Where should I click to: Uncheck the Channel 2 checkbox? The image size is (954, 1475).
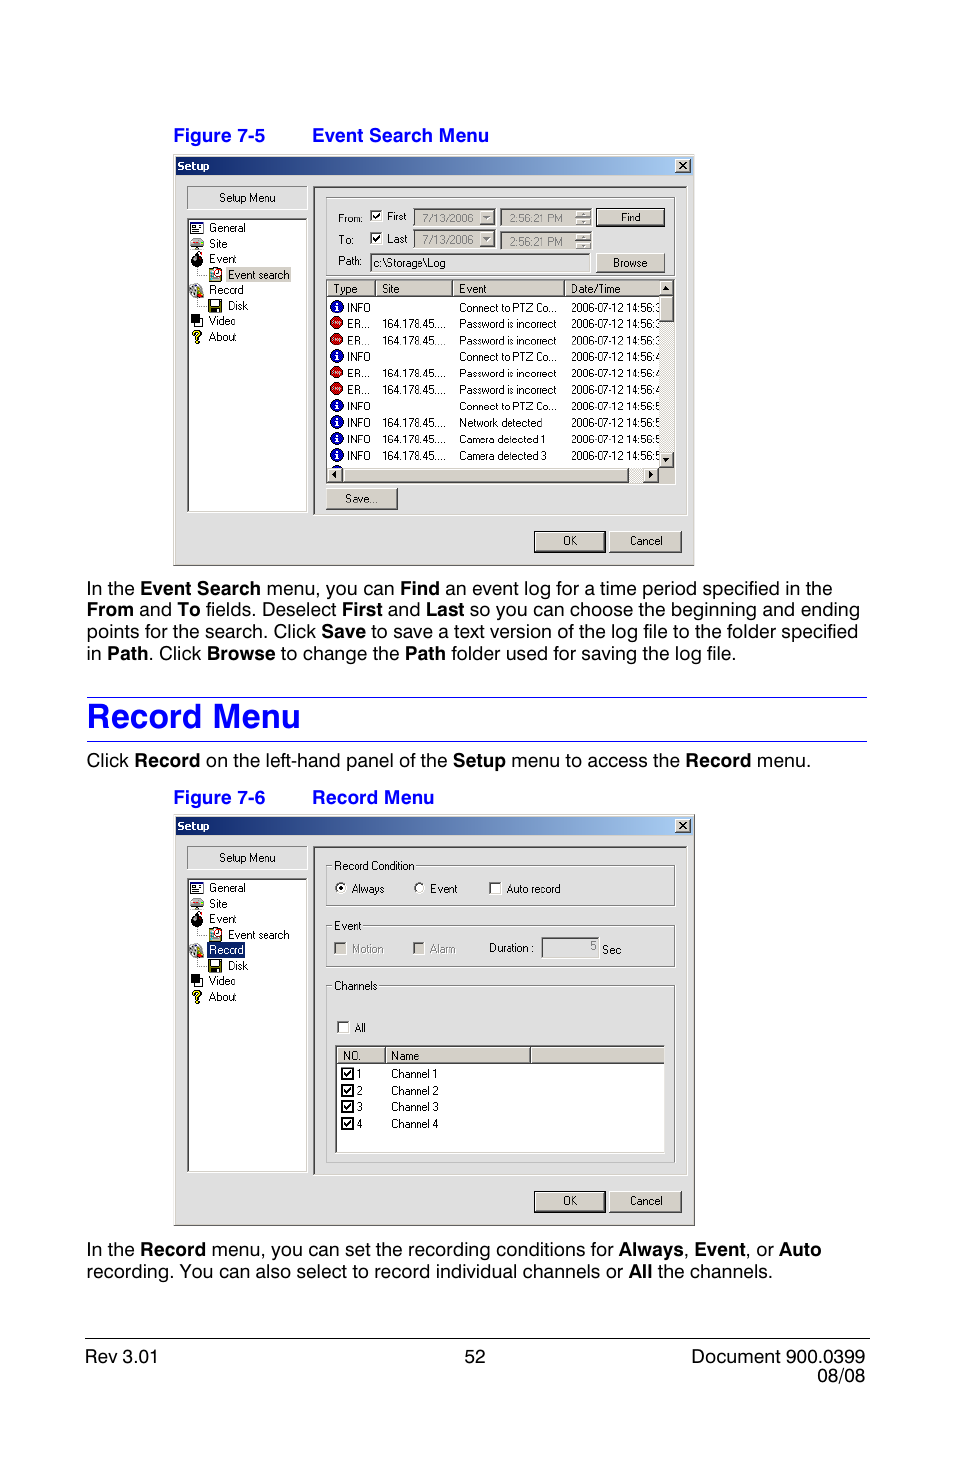tap(348, 1091)
